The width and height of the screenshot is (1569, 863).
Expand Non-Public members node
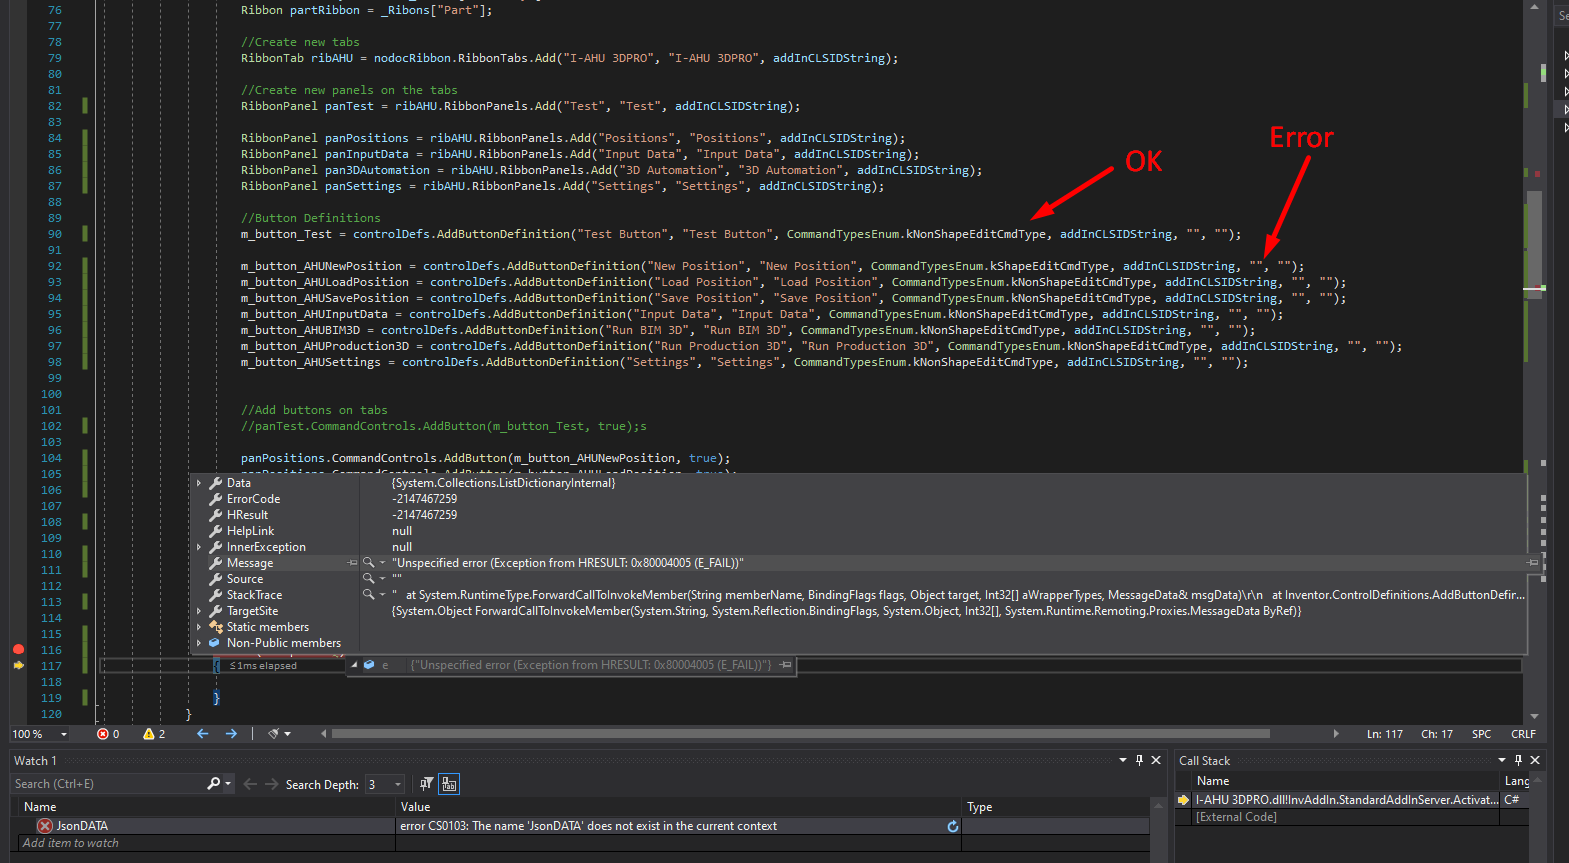(x=199, y=643)
